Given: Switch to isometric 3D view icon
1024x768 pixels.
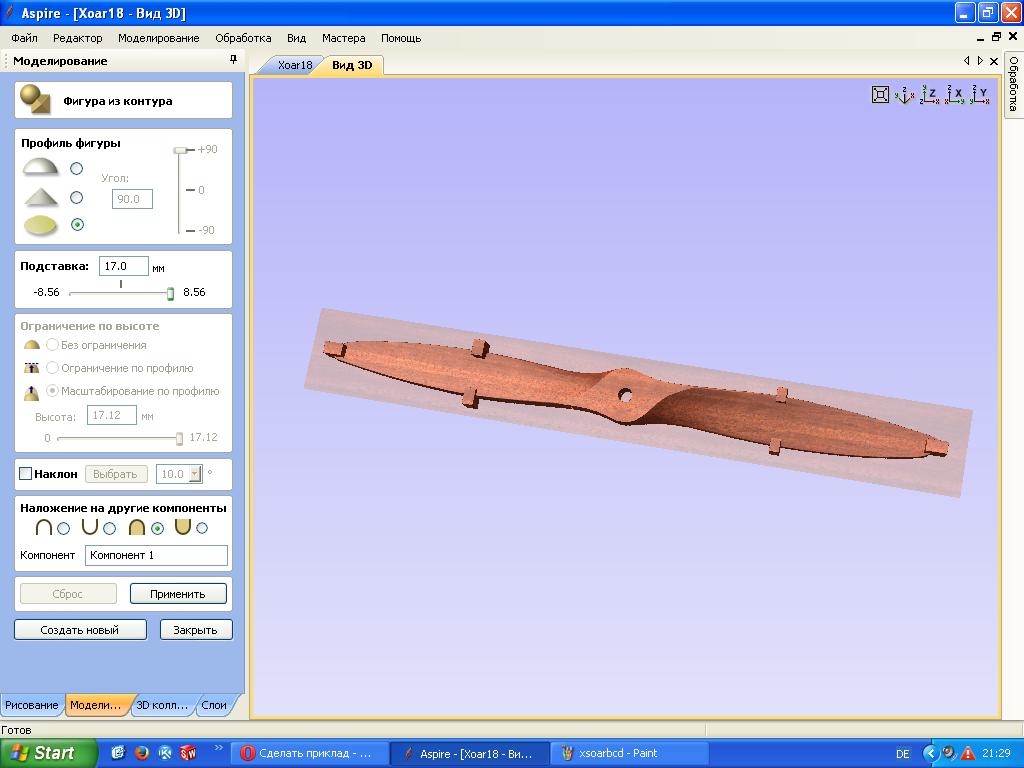Looking at the screenshot, I should (x=904, y=95).
